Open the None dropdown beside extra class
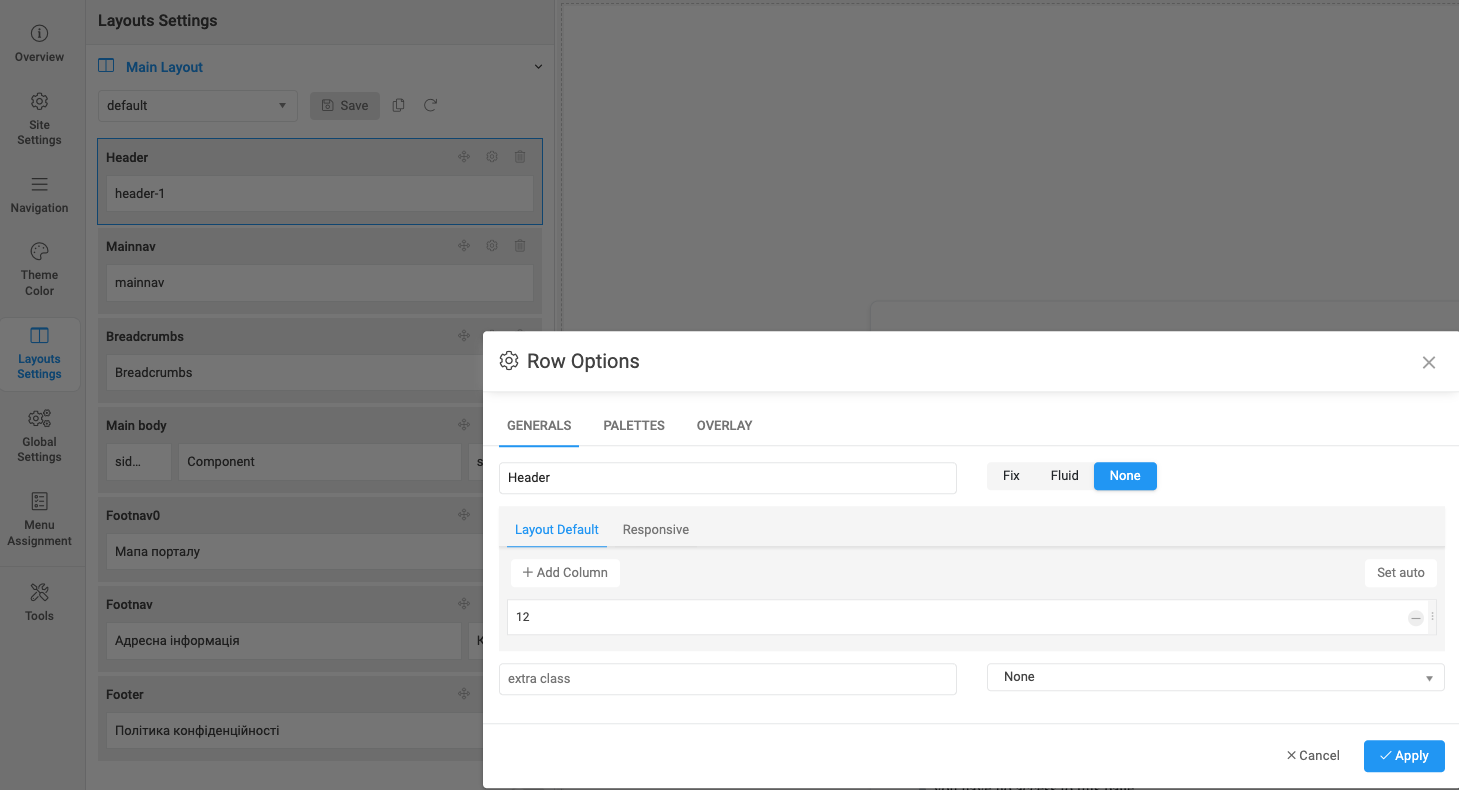Viewport: 1459px width, 790px height. click(1215, 677)
